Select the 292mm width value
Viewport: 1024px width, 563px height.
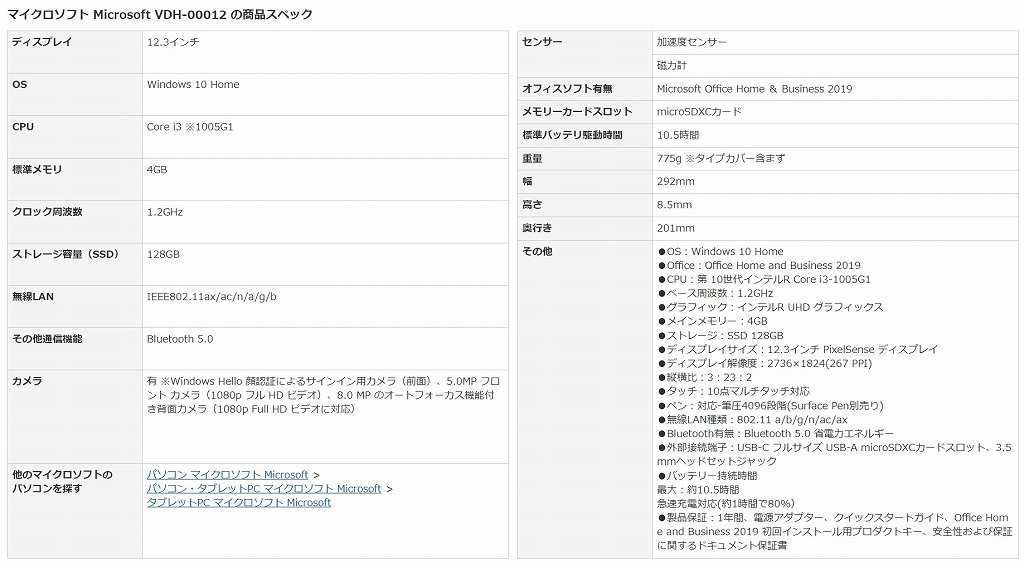[676, 182]
